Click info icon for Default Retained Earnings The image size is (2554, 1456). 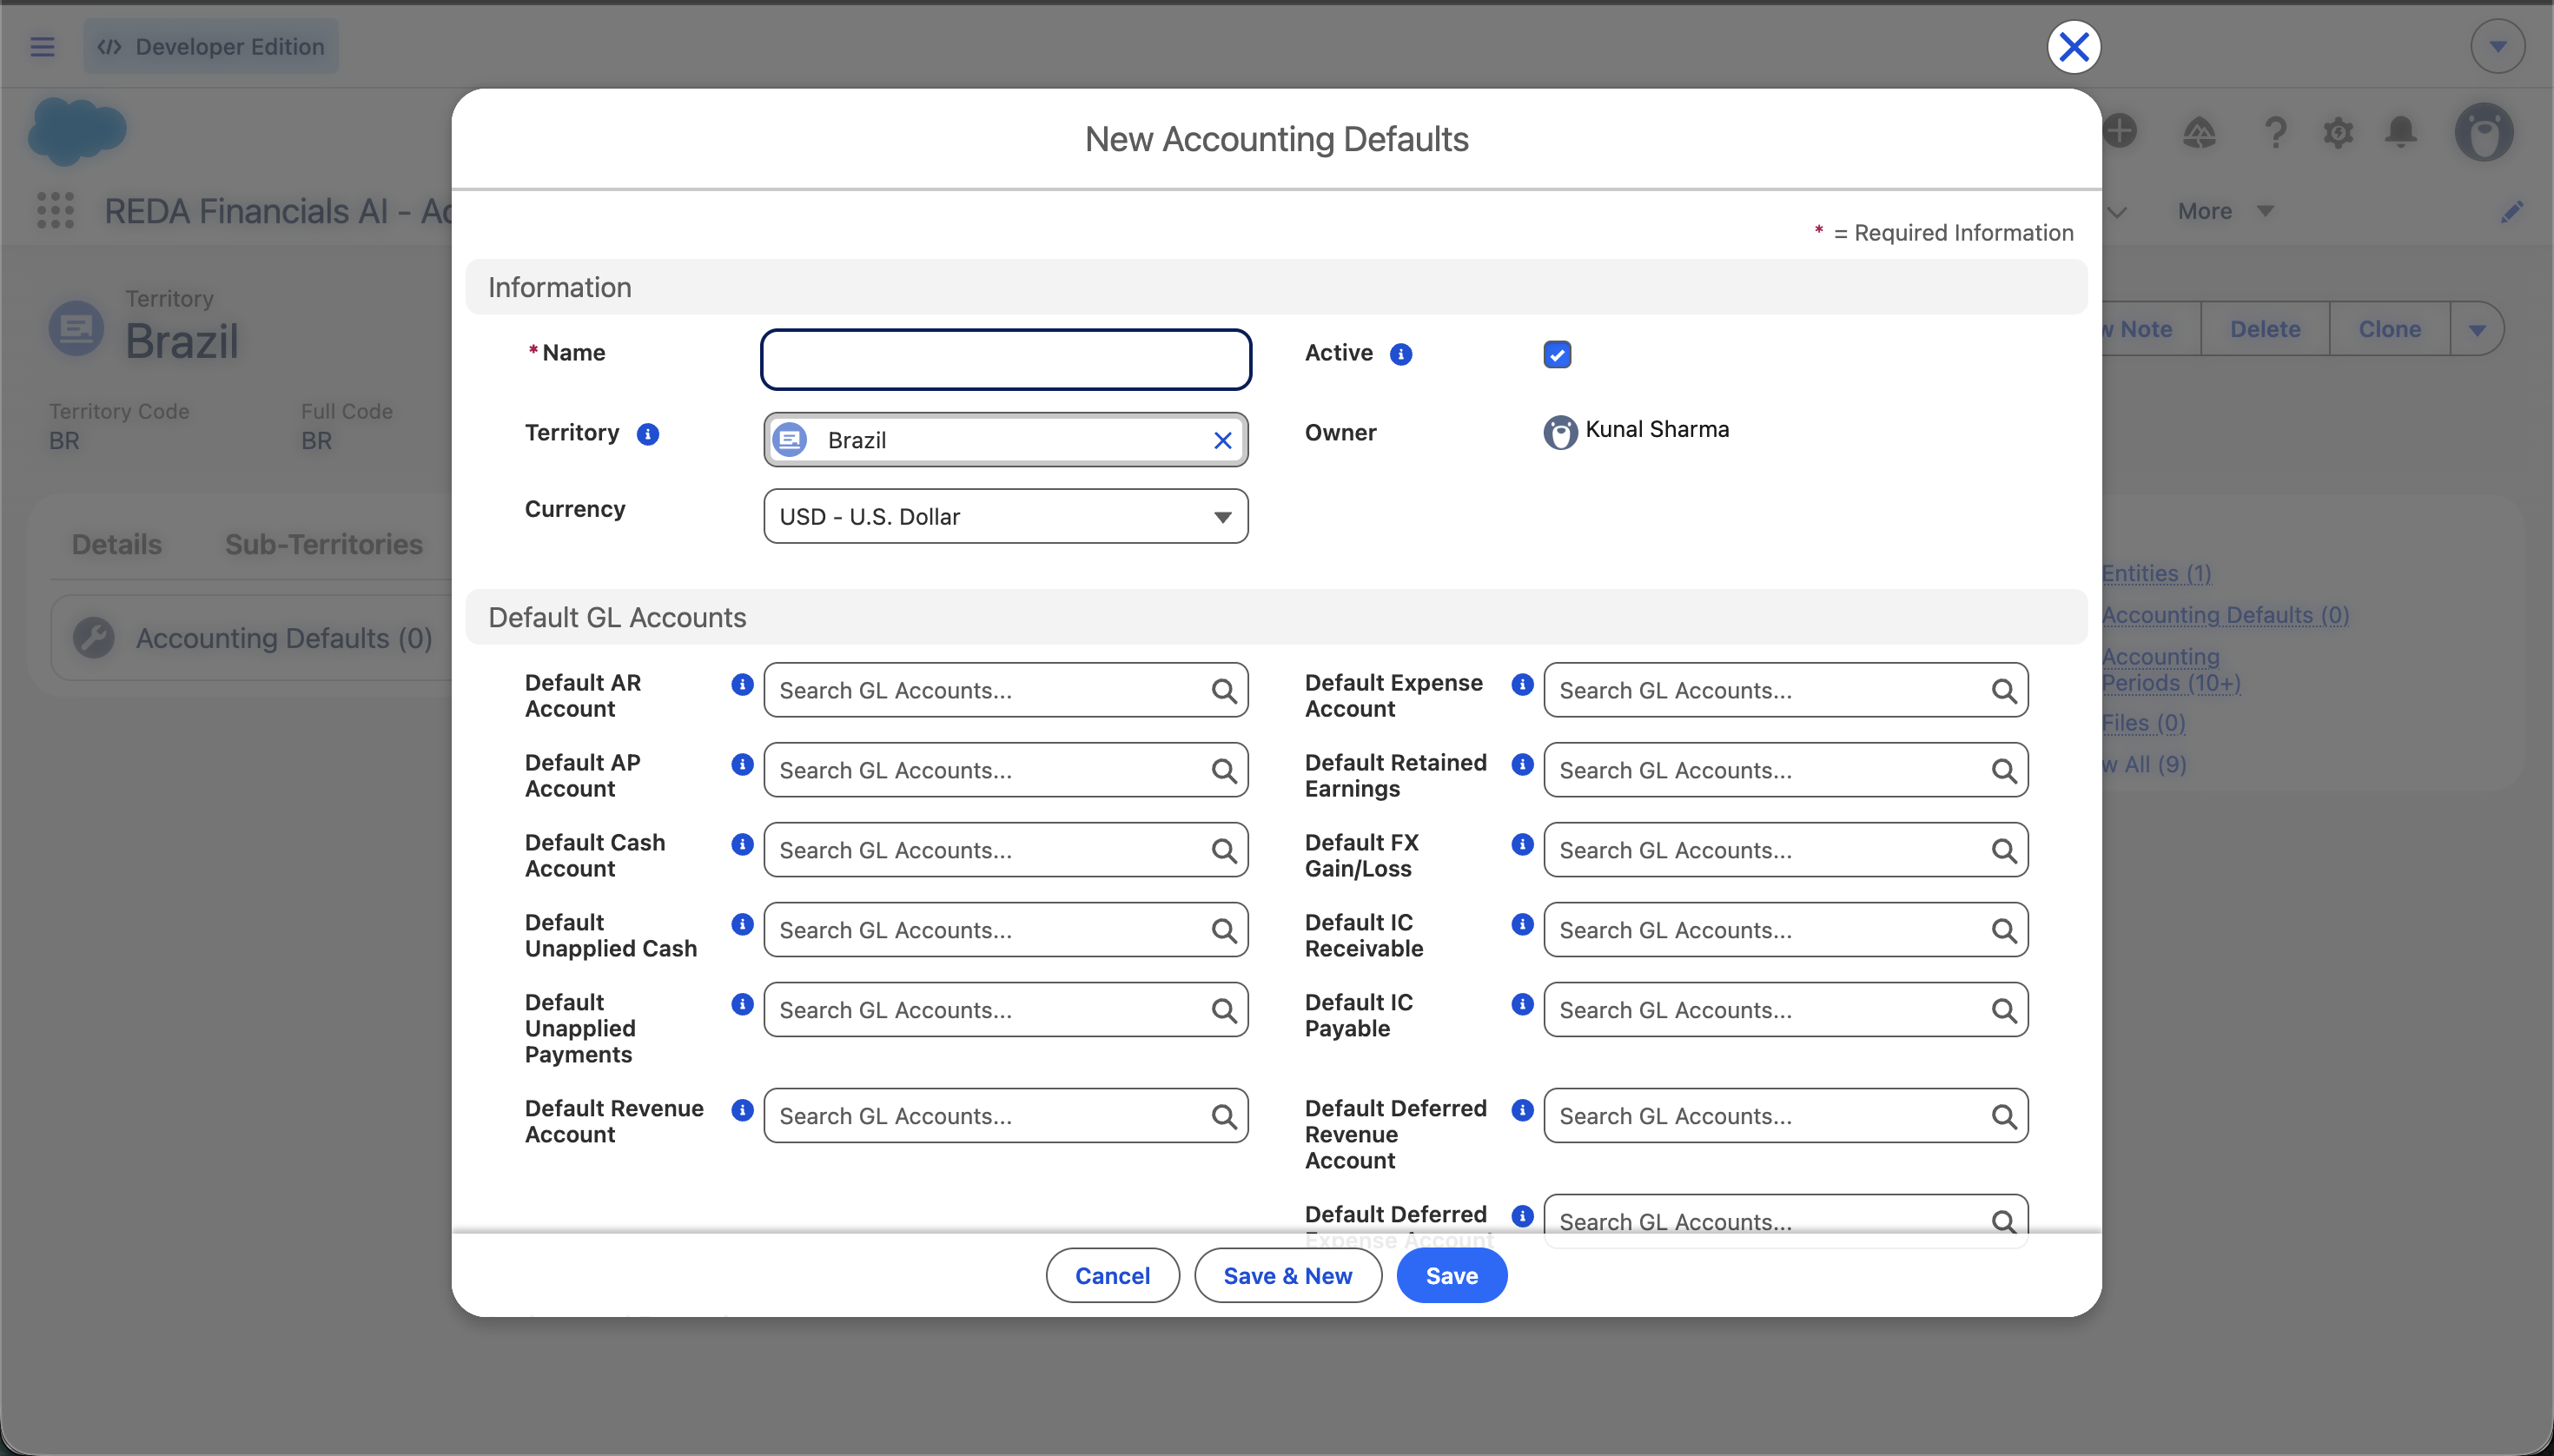coord(1522,764)
